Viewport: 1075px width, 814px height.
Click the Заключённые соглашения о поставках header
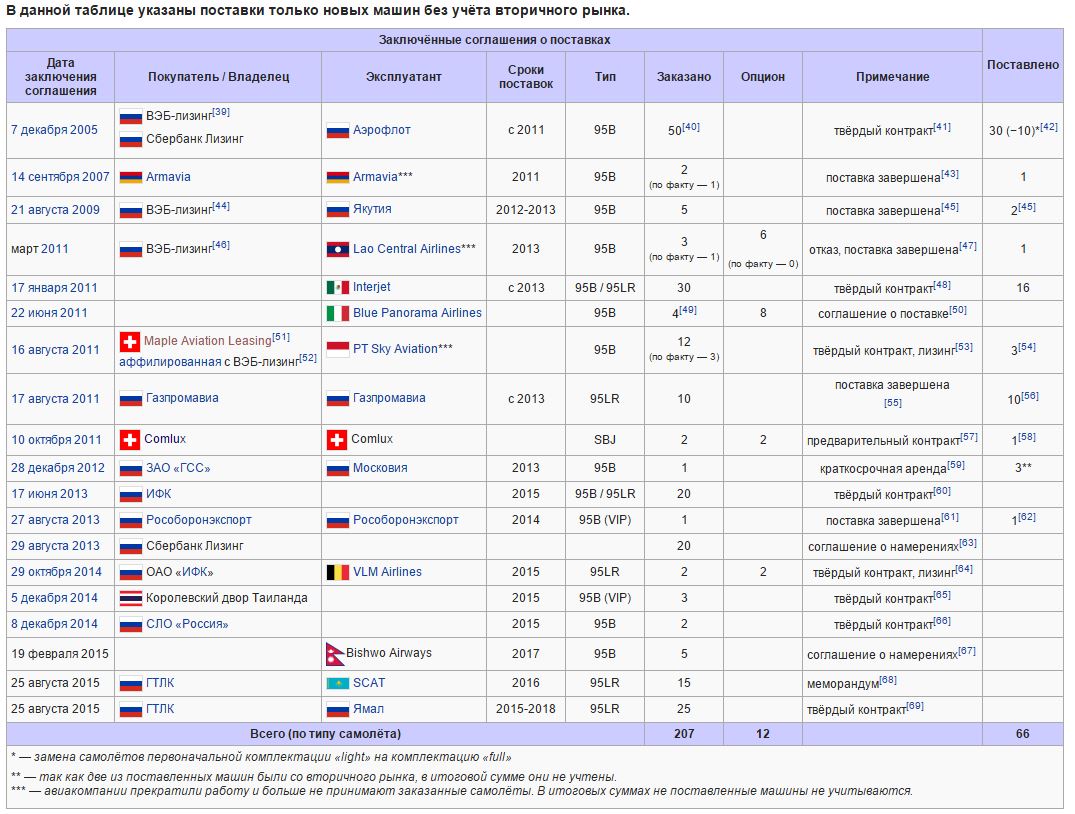[x=494, y=40]
